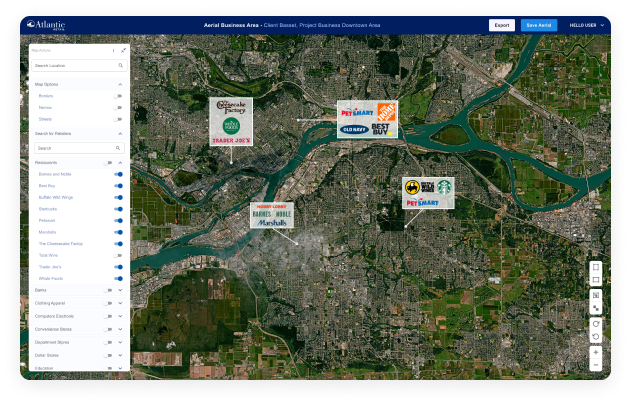This screenshot has width=631, height=404.
Task: Enable the Total Wine toggle
Action: (x=118, y=255)
